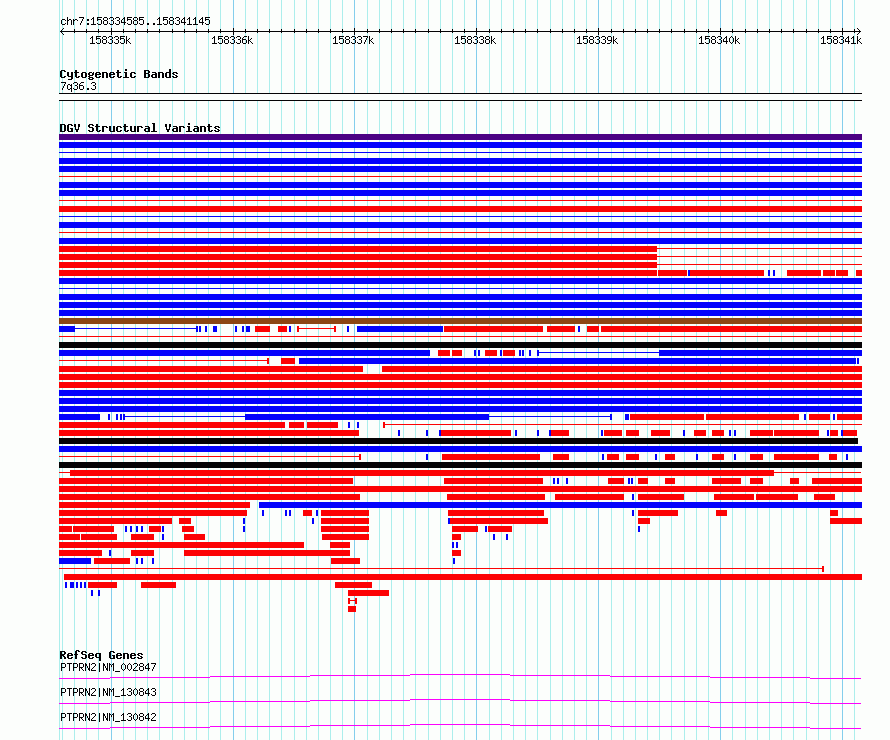Click the 158341k ruler label

(x=841, y=40)
